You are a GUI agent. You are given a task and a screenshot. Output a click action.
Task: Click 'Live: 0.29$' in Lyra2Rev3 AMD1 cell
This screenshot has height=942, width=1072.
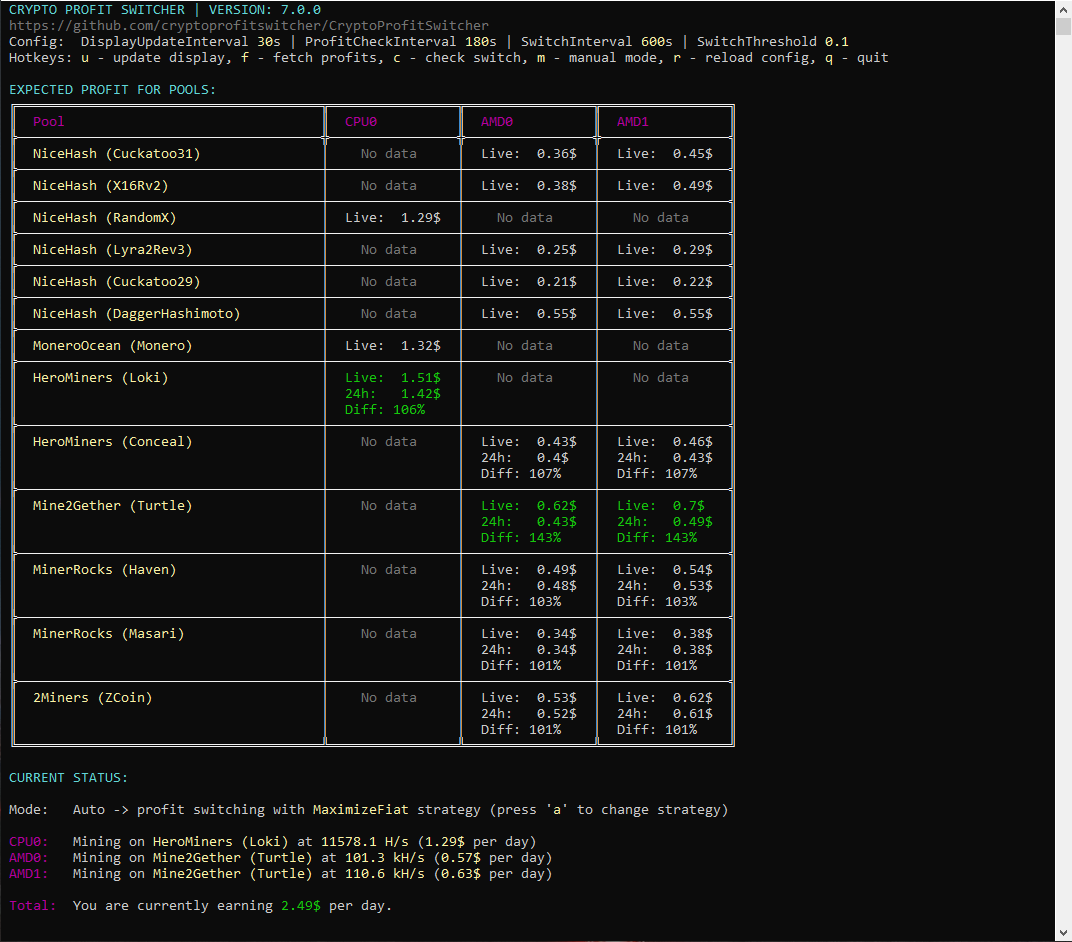(x=665, y=250)
